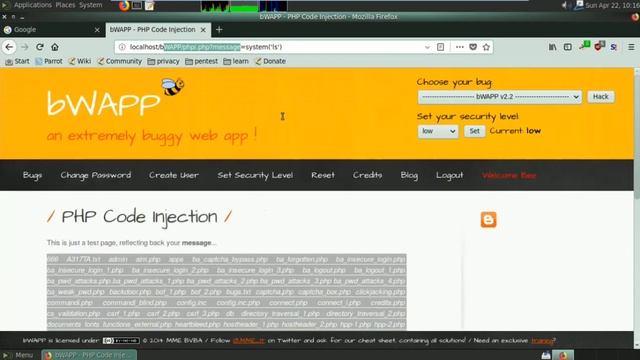This screenshot has width=640, height=360.
Task: Bookmark this page with the star icon
Action: pyautogui.click(x=486, y=47)
